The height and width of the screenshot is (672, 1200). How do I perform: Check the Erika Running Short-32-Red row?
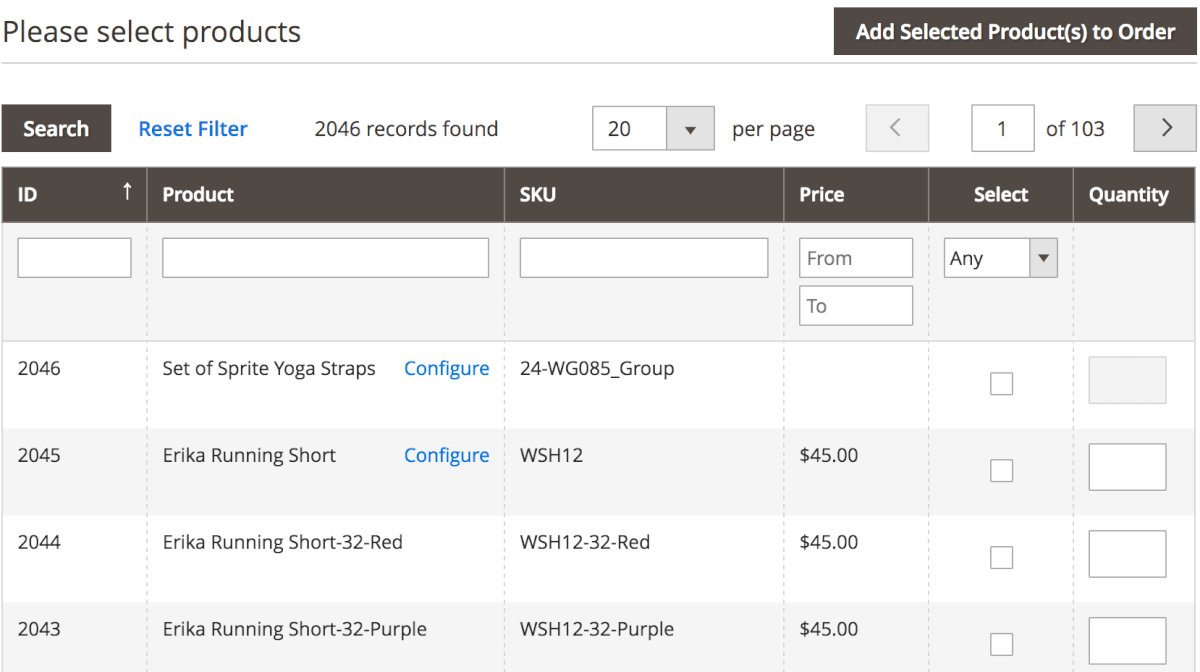tap(1001, 557)
